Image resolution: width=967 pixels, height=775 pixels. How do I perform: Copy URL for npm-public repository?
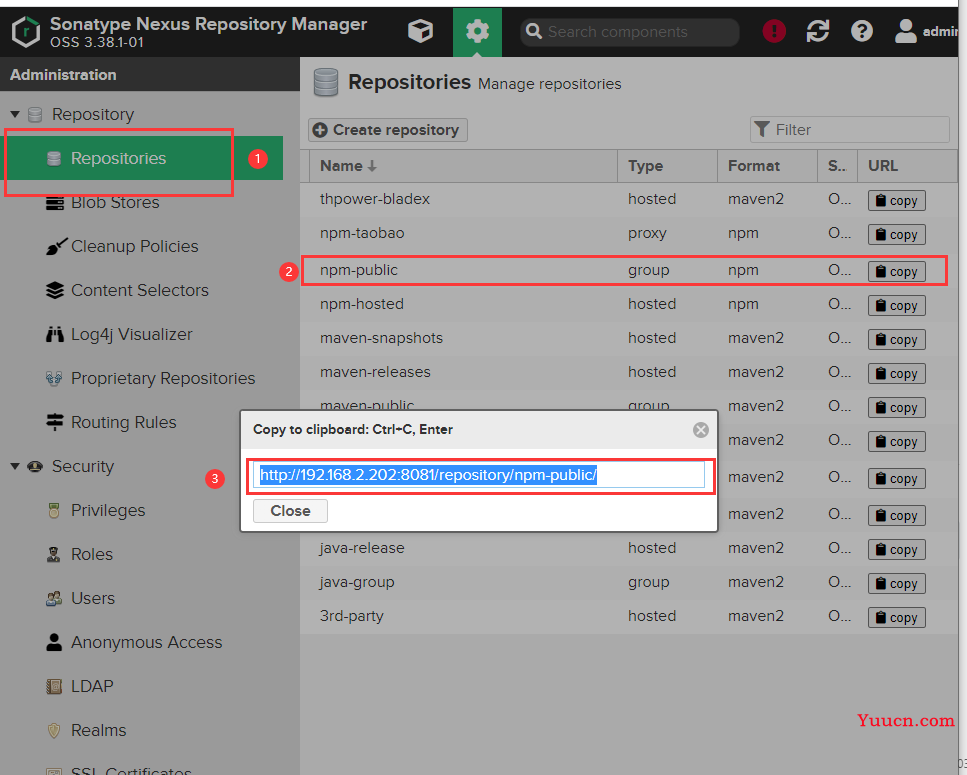coord(897,271)
